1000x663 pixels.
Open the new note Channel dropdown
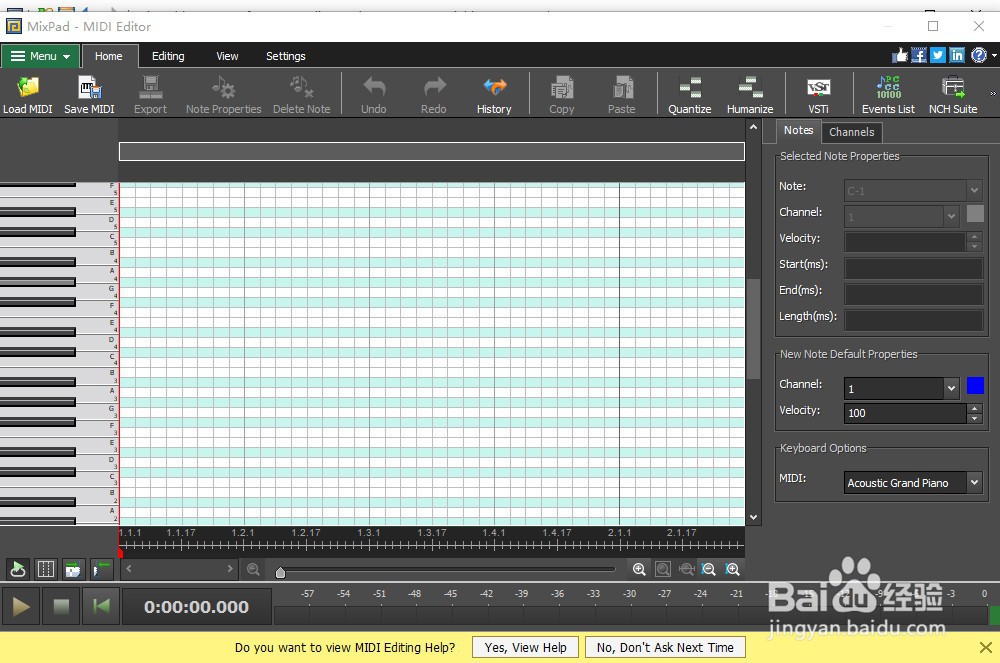click(952, 388)
